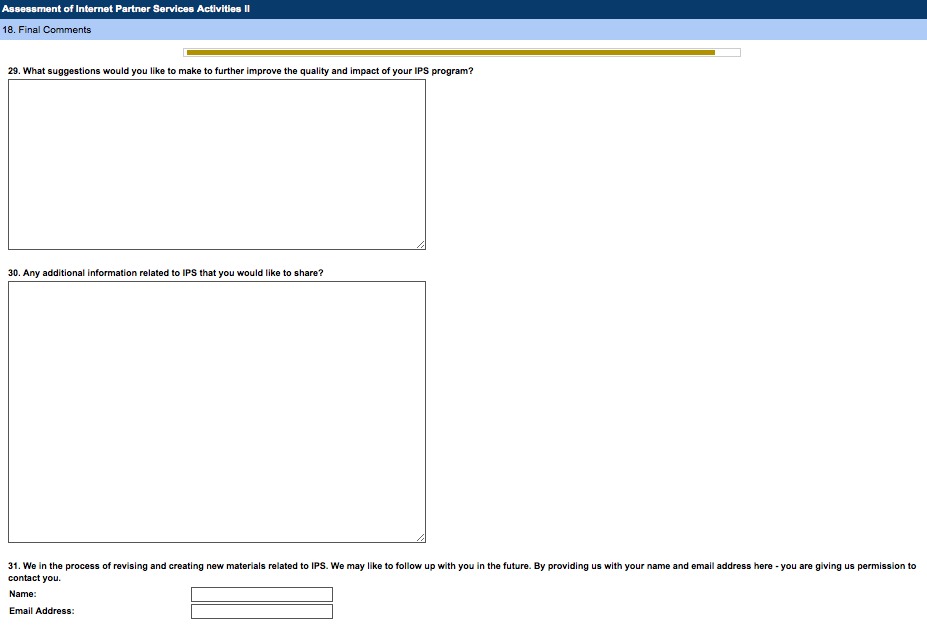927x634 pixels.
Task: Click question 29 text about improving IPS program
Action: (x=241, y=71)
